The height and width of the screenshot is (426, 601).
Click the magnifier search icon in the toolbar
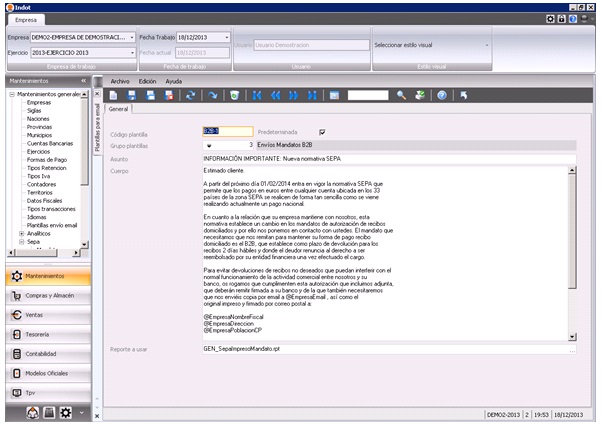point(401,95)
